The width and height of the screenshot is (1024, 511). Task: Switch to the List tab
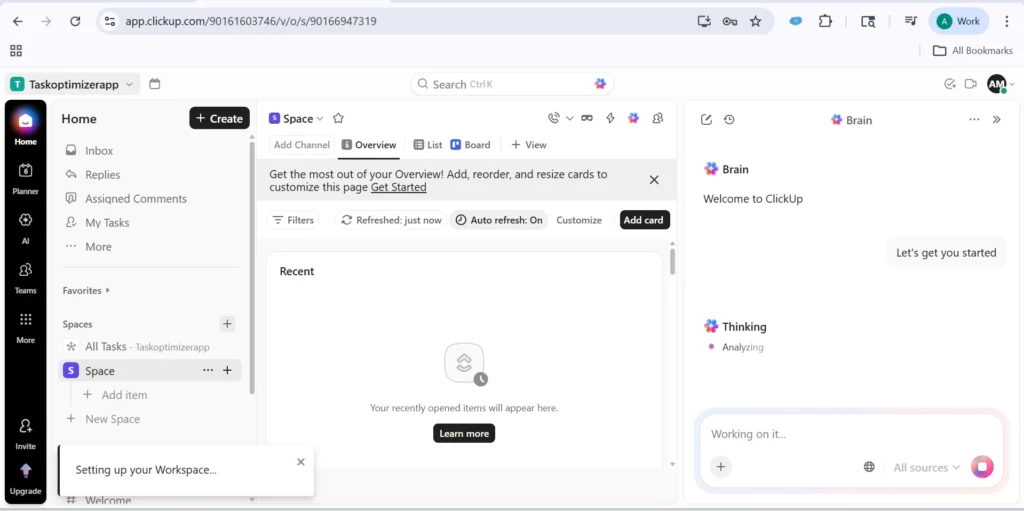tap(428, 145)
